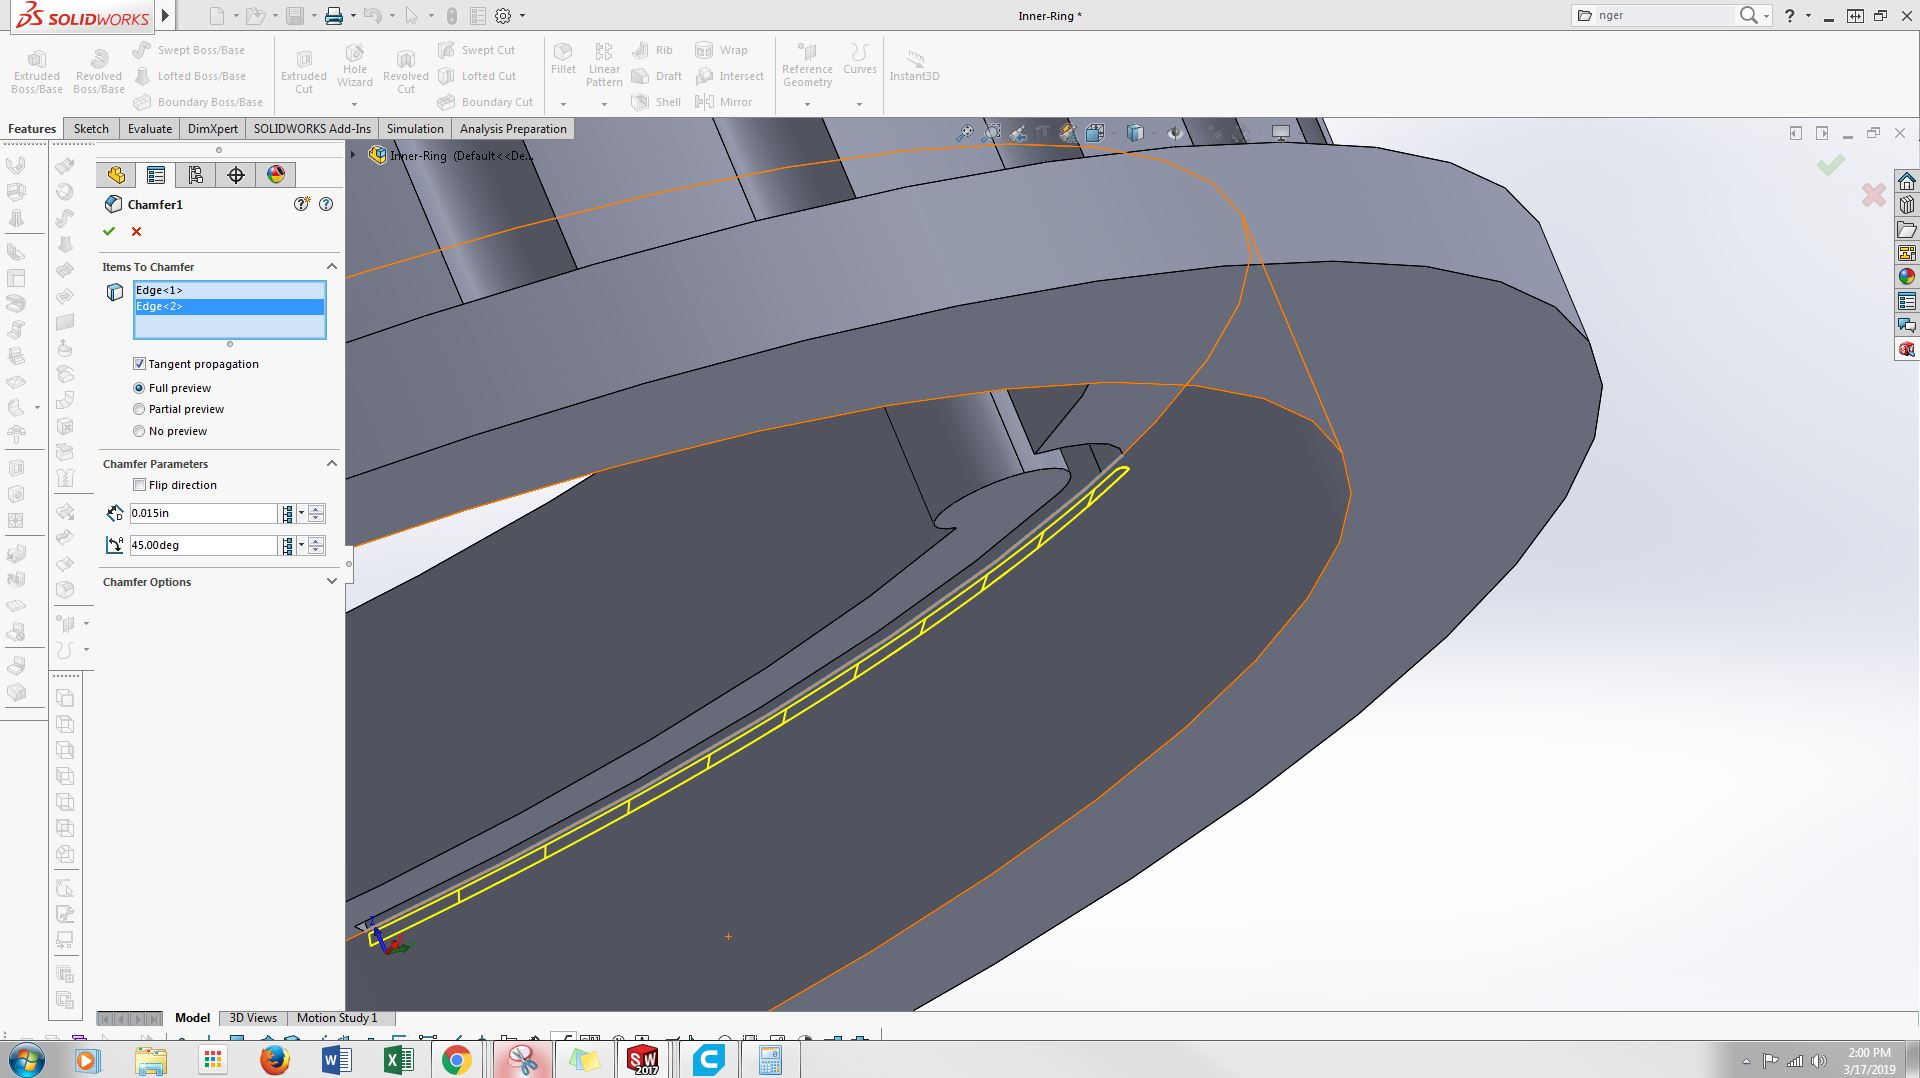This screenshot has height=1078, width=1920.
Task: Switch to the Evaluate tab
Action: point(150,129)
